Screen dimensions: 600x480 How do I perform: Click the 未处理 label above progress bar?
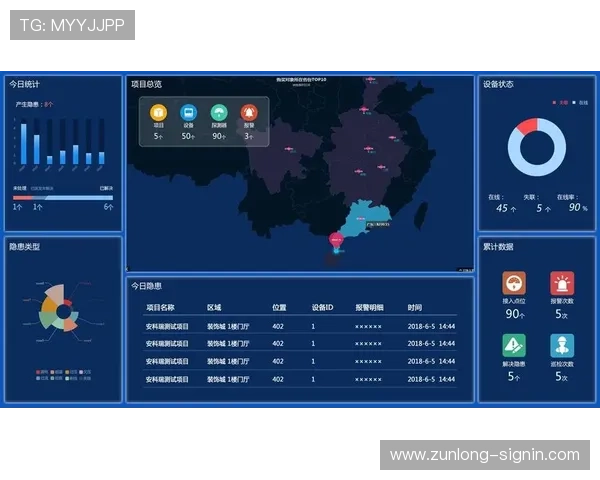(x=20, y=188)
